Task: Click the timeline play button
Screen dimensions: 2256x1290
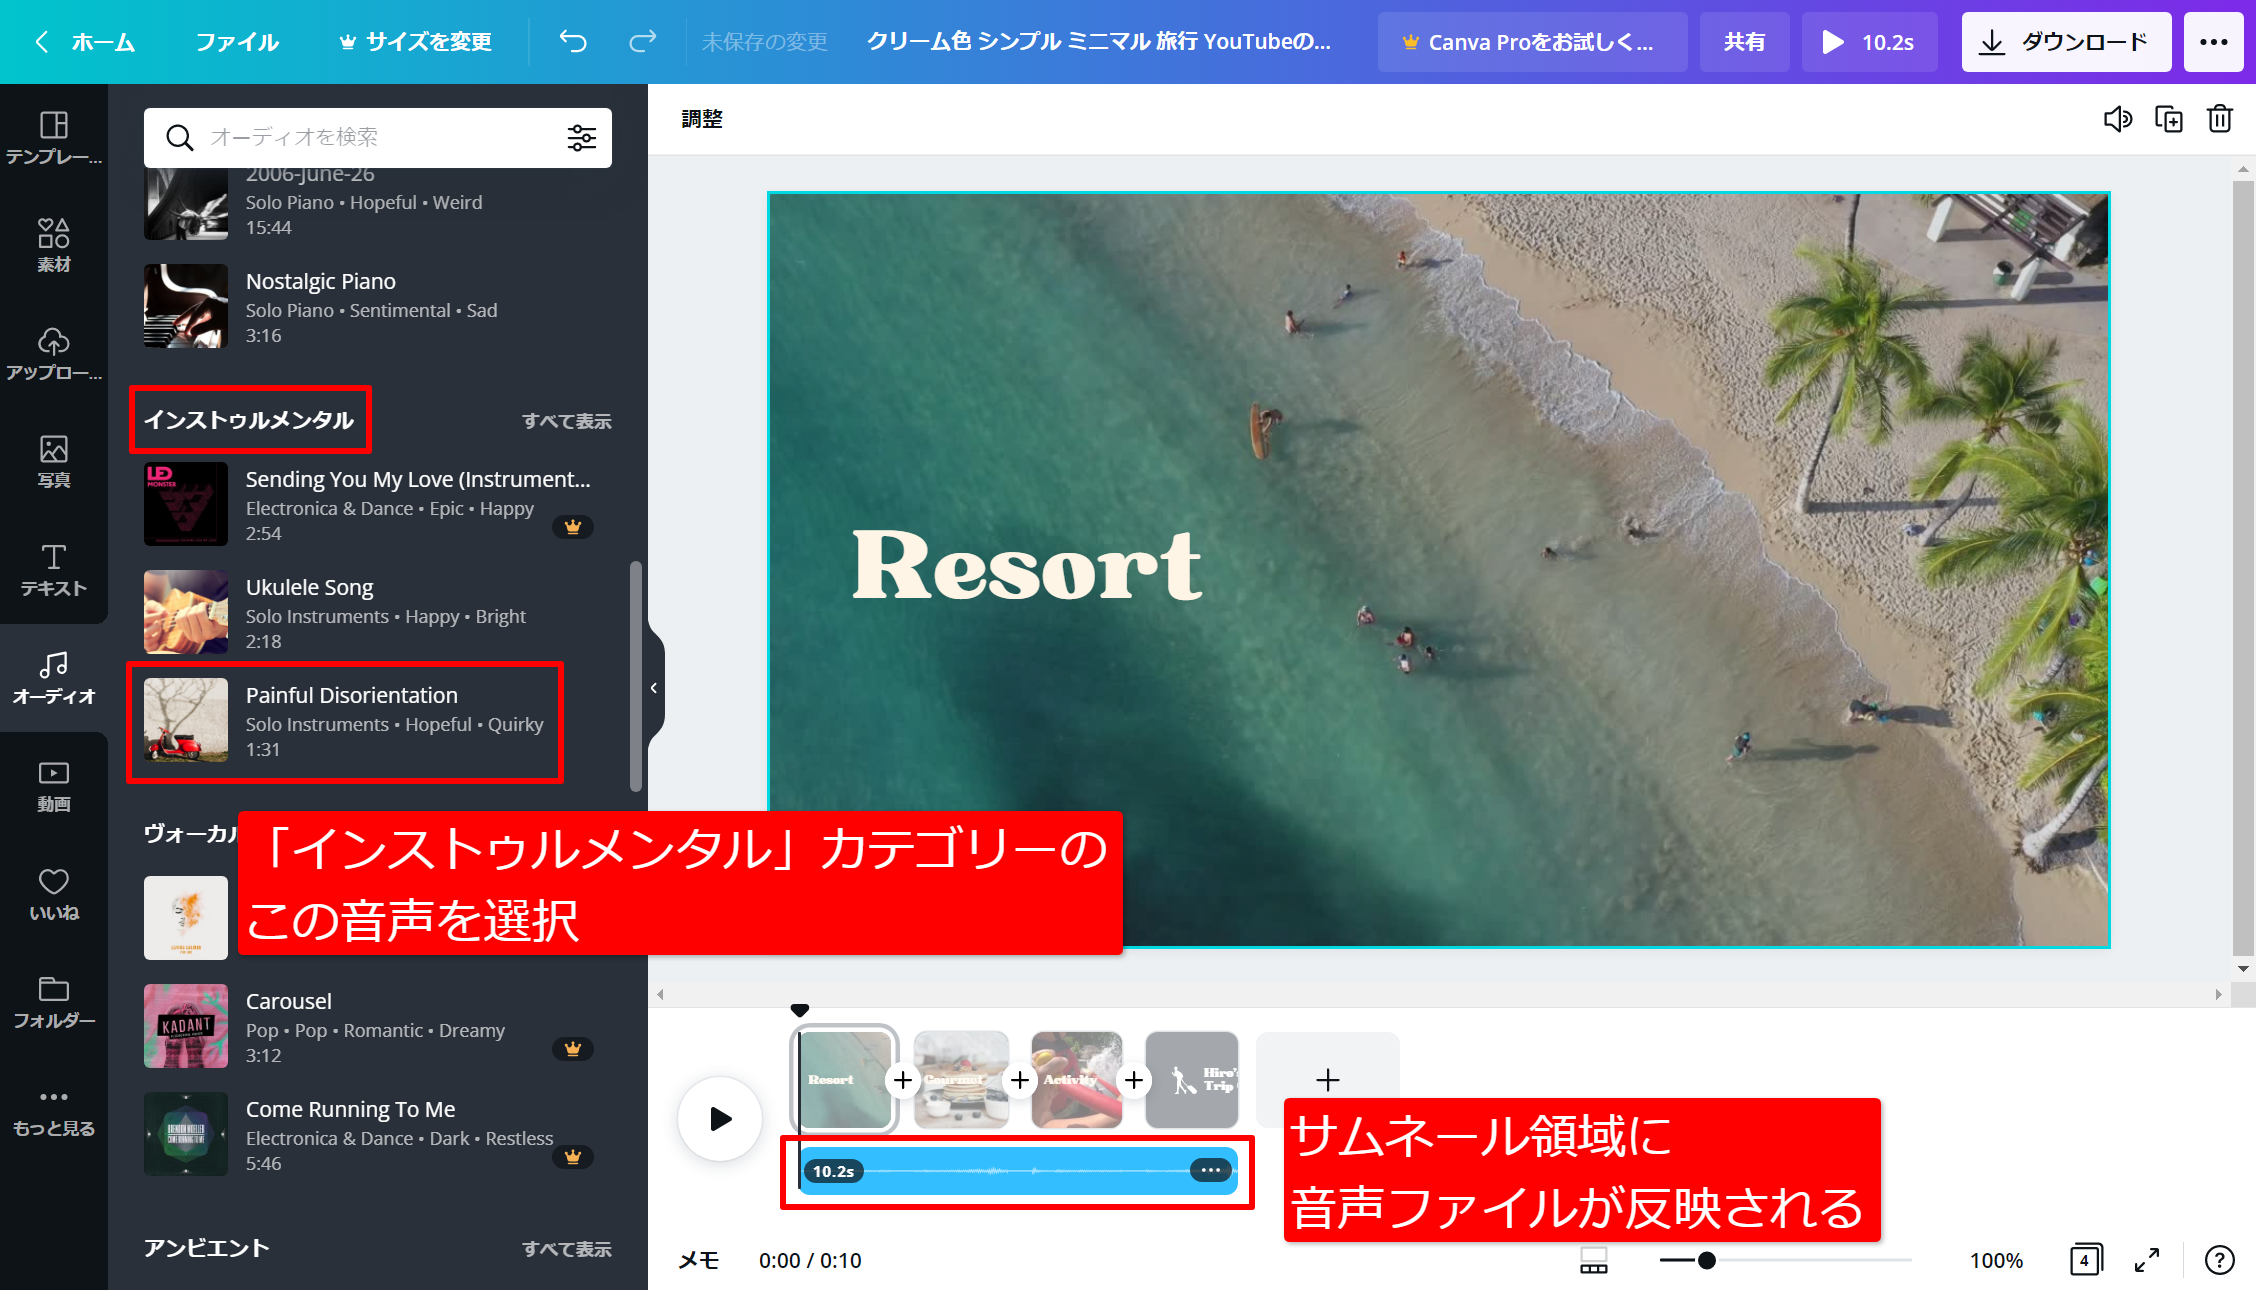Action: 720,1118
